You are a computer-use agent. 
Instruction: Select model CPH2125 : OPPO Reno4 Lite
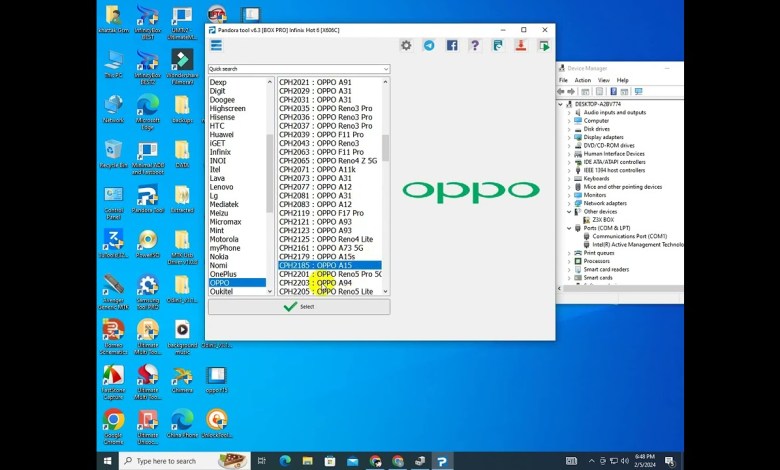pyautogui.click(x=326, y=239)
